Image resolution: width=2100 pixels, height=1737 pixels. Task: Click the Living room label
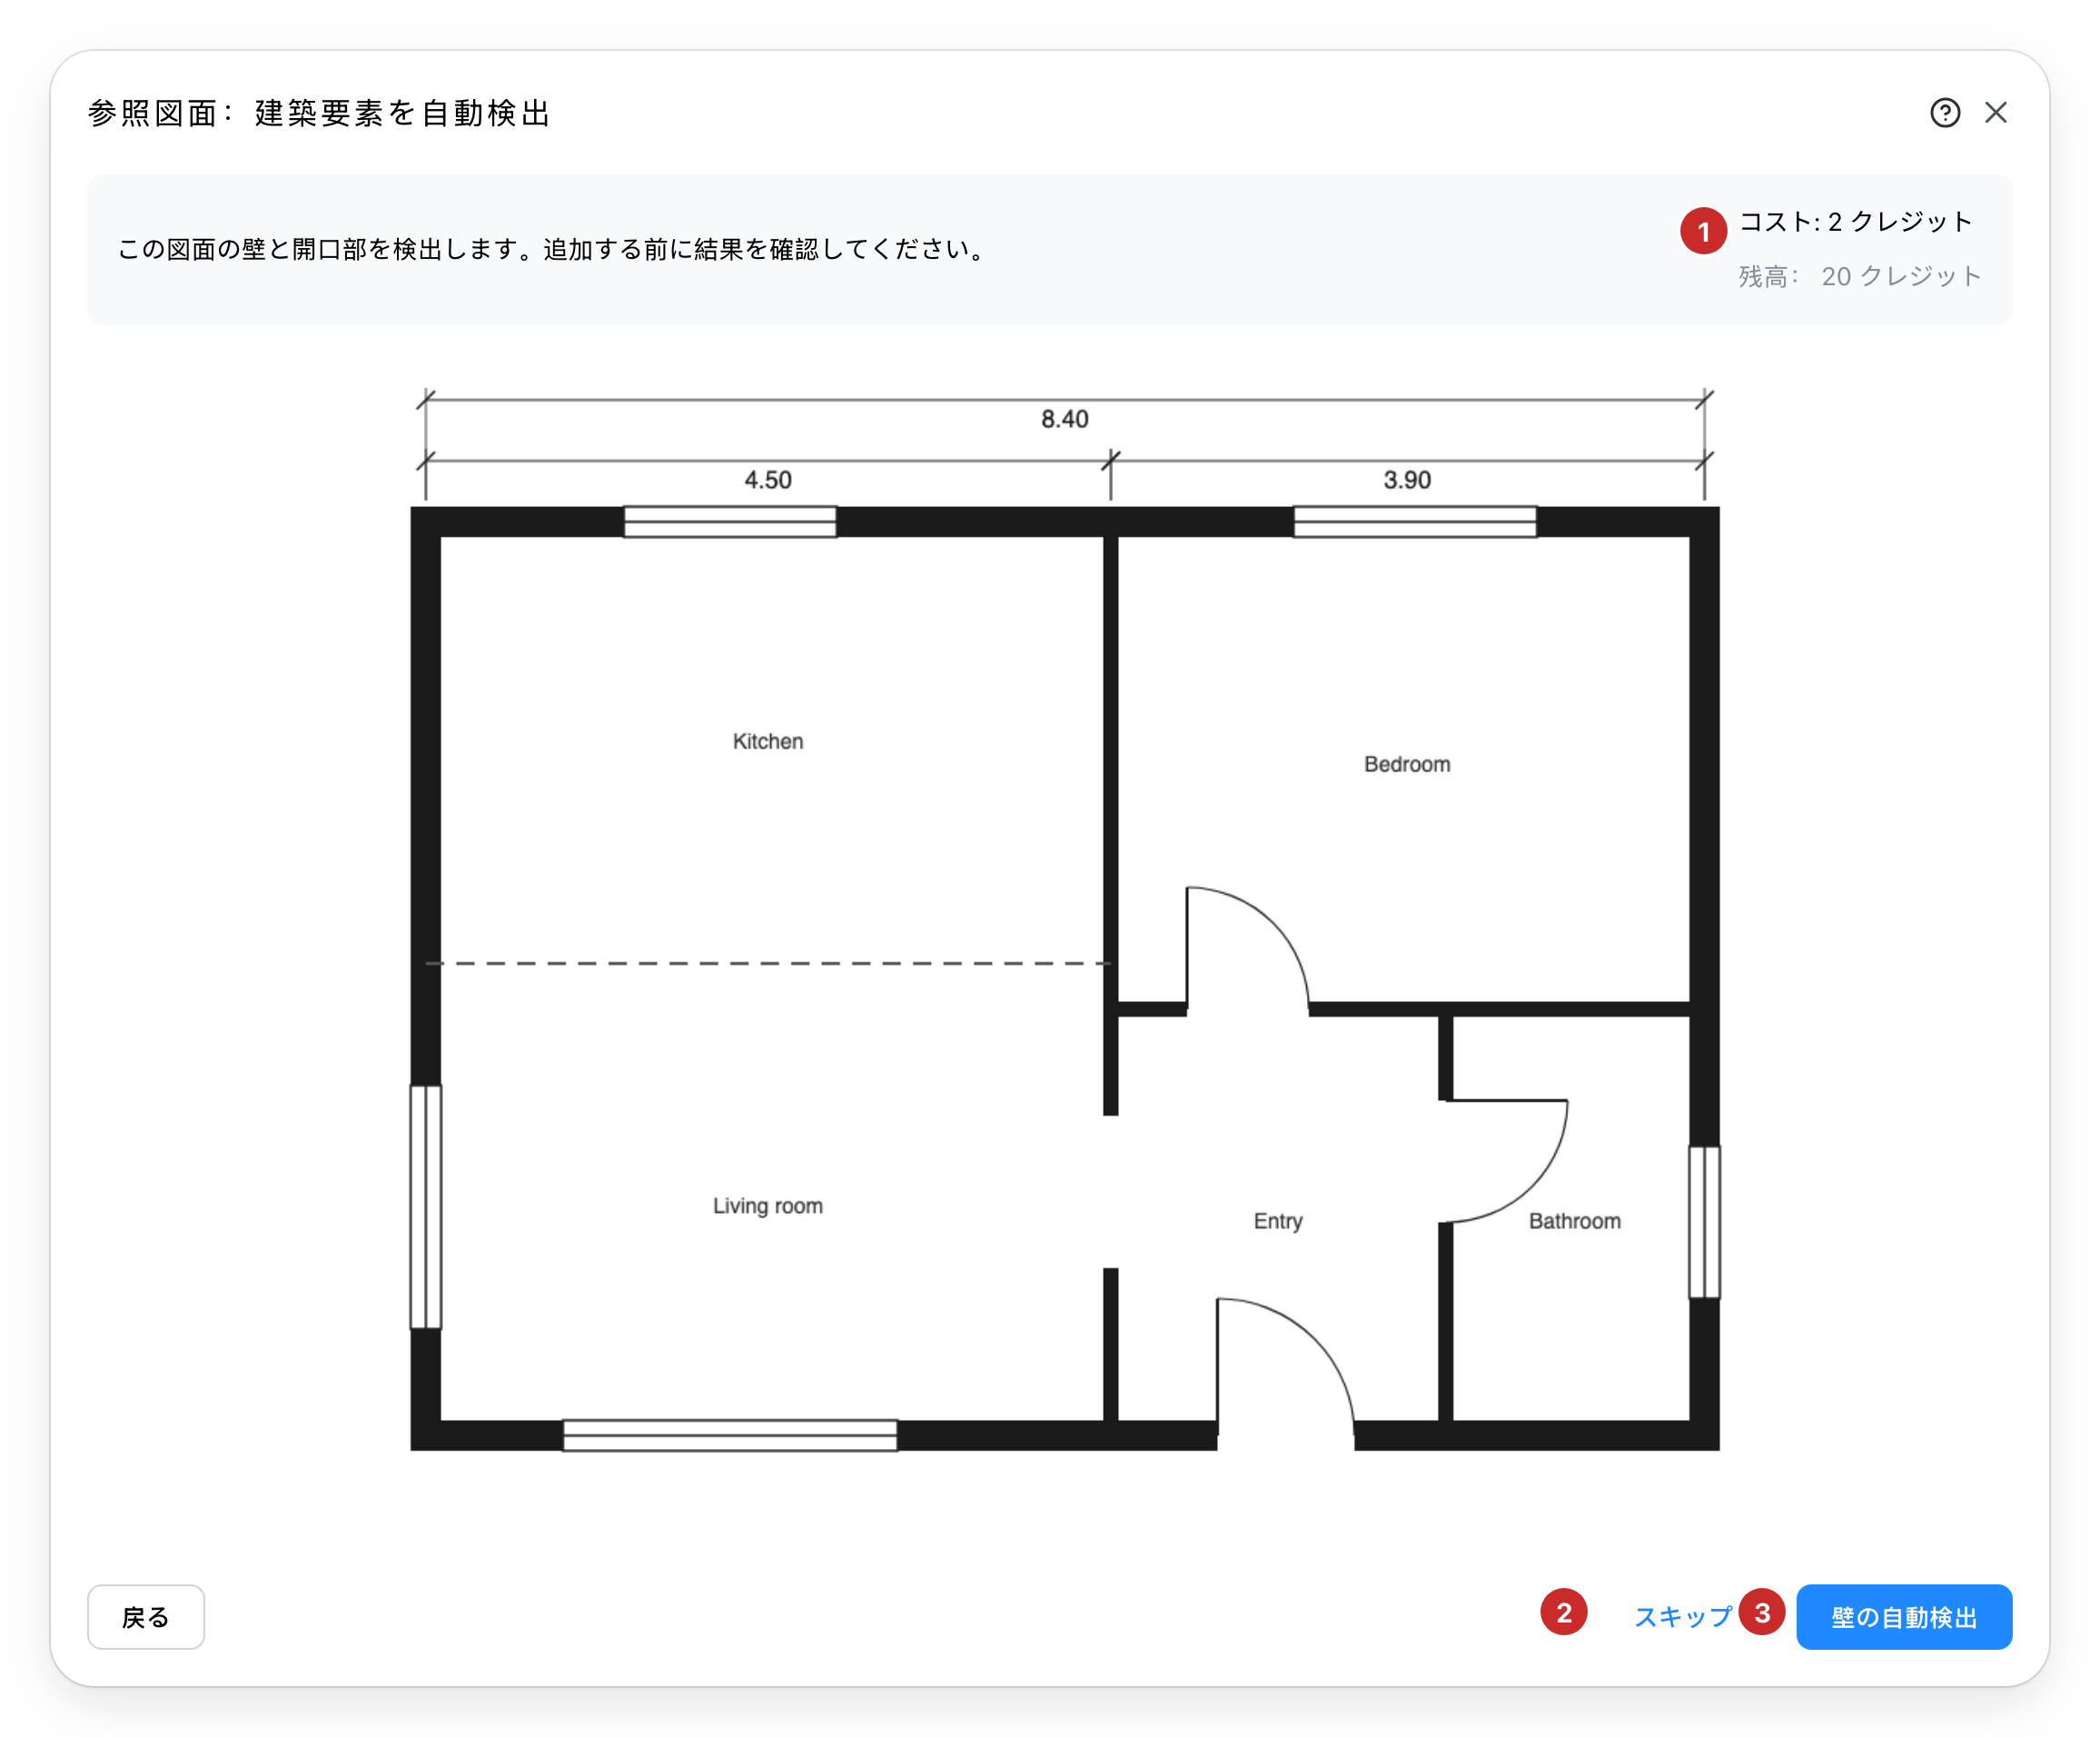click(x=768, y=1206)
